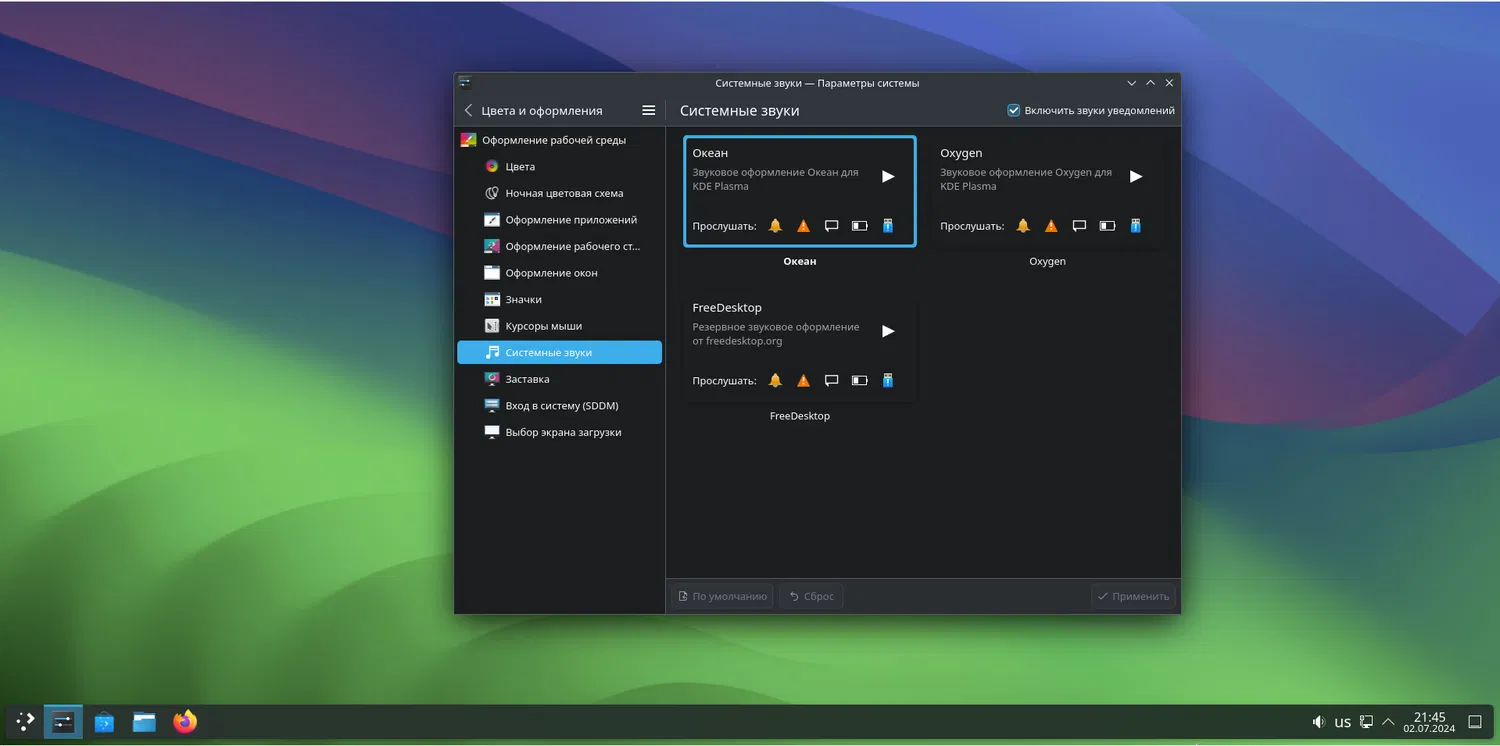Preview the bell notification sound in Oxygen

[1023, 226]
